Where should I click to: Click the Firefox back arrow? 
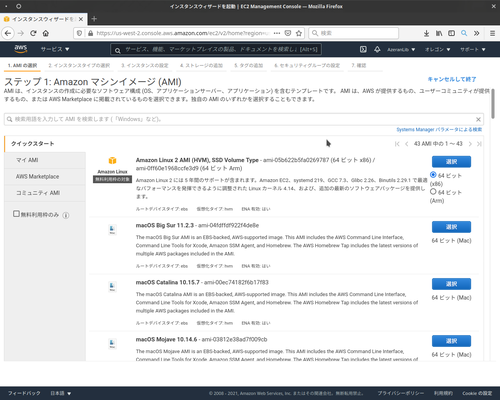tap(8, 33)
